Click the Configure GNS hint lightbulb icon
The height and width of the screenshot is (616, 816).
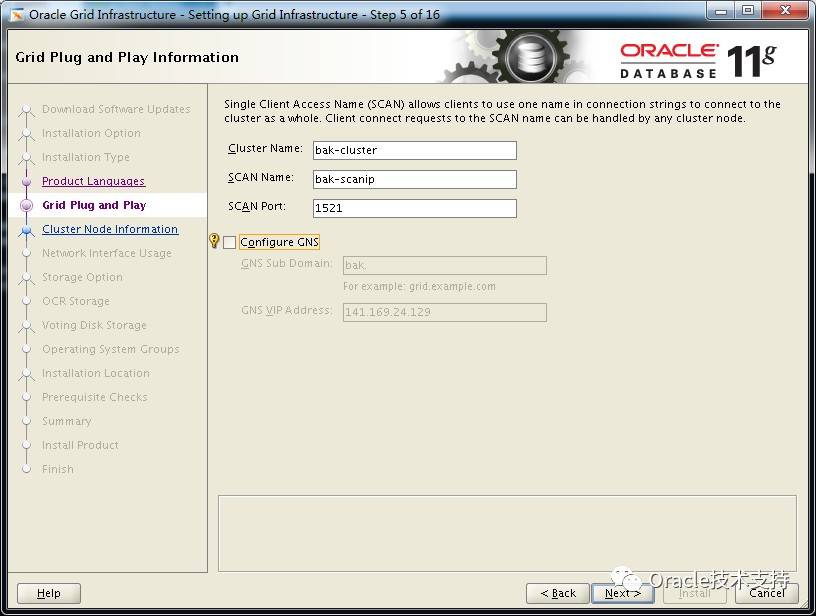click(214, 240)
